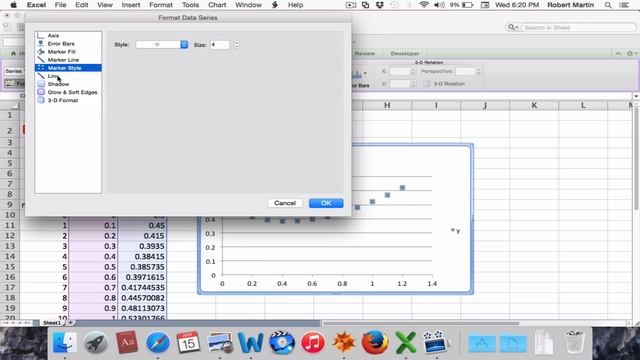Viewport: 640px width, 360px height.
Task: Open the ribbon settings gear menu
Action: [x=631, y=53]
